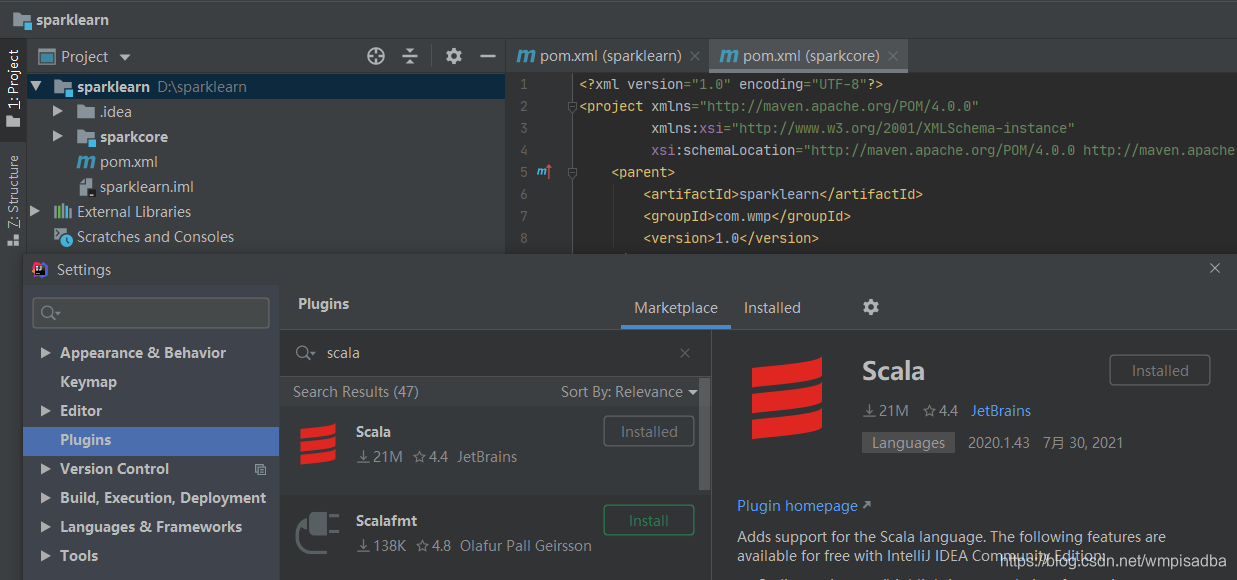Switch to the Marketplace tab
Viewport: 1237px width, 580px height.
(676, 308)
